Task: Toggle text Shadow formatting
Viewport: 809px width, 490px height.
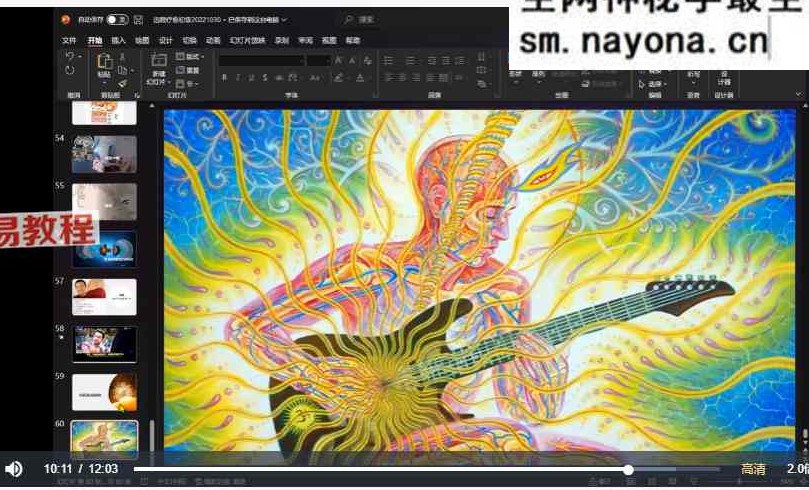Action: coord(265,78)
